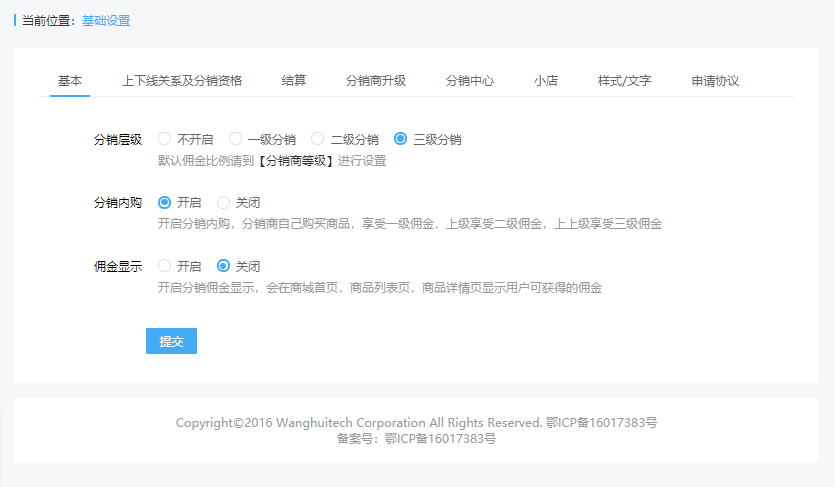This screenshot has width=835, height=487.
Task: Turn on 佣金显示 with 开启 radio
Action: [x=164, y=266]
